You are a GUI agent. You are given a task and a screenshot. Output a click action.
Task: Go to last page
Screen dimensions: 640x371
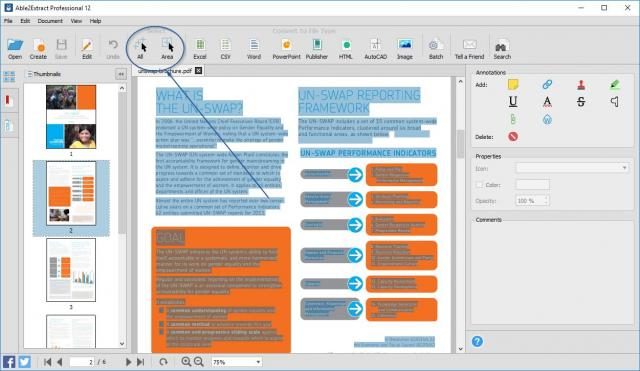(140, 362)
